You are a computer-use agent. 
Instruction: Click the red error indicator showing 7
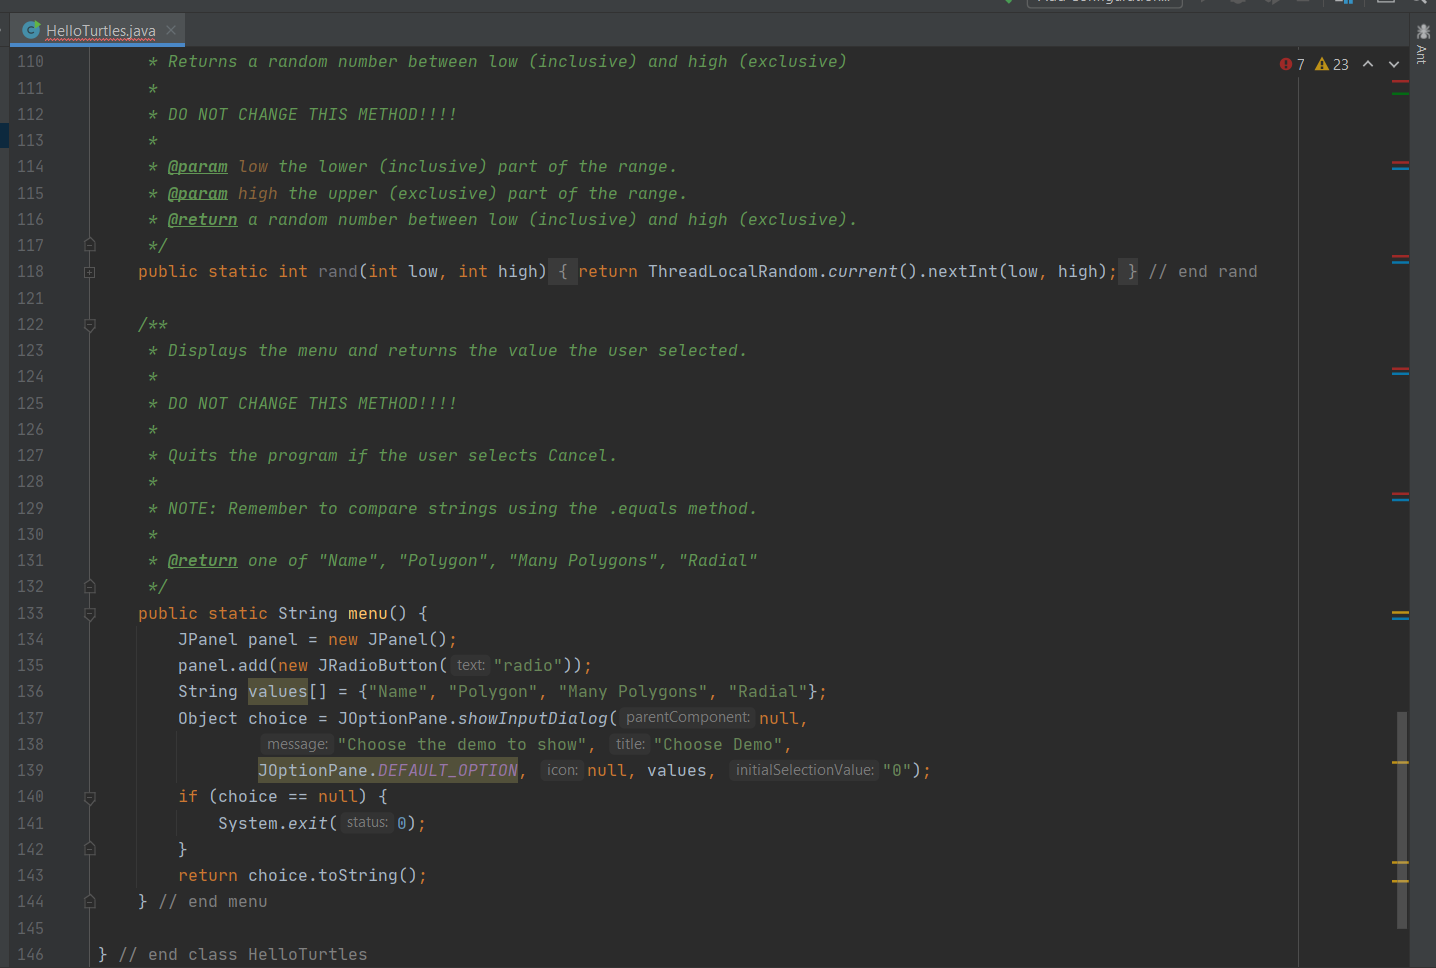[1291, 63]
